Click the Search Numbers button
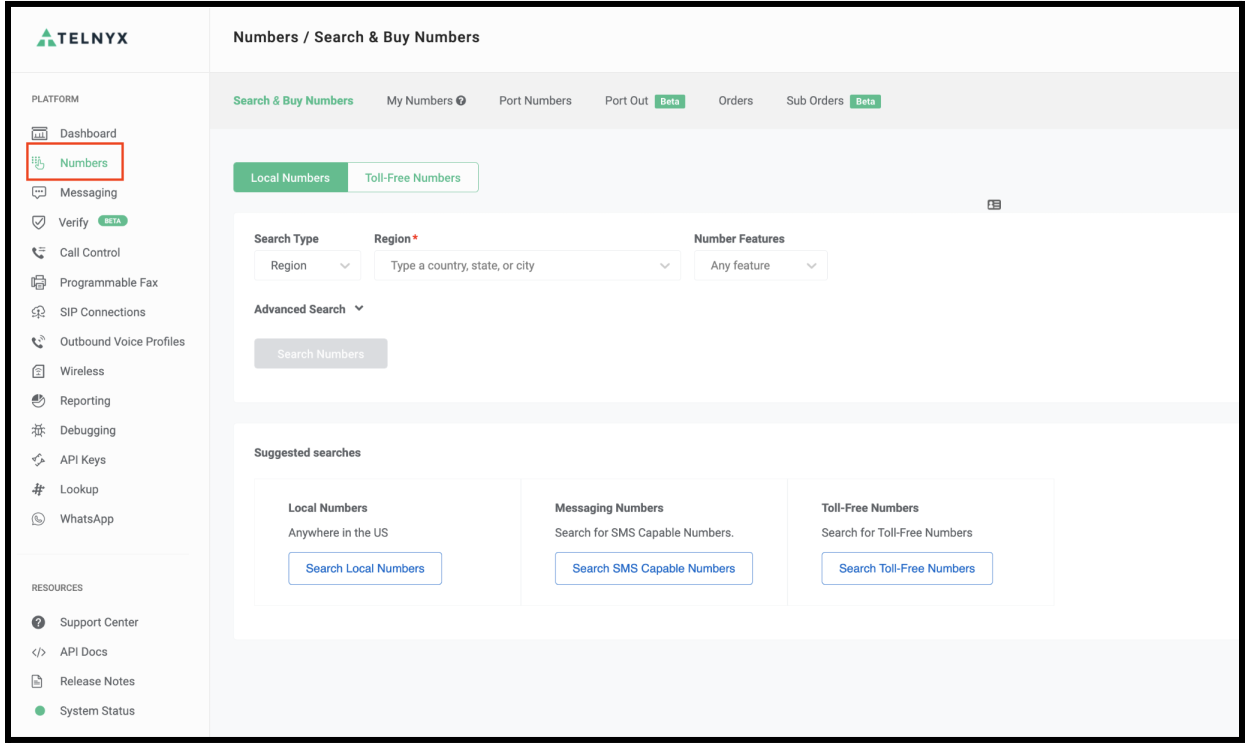The image size is (1246, 747). (x=320, y=354)
